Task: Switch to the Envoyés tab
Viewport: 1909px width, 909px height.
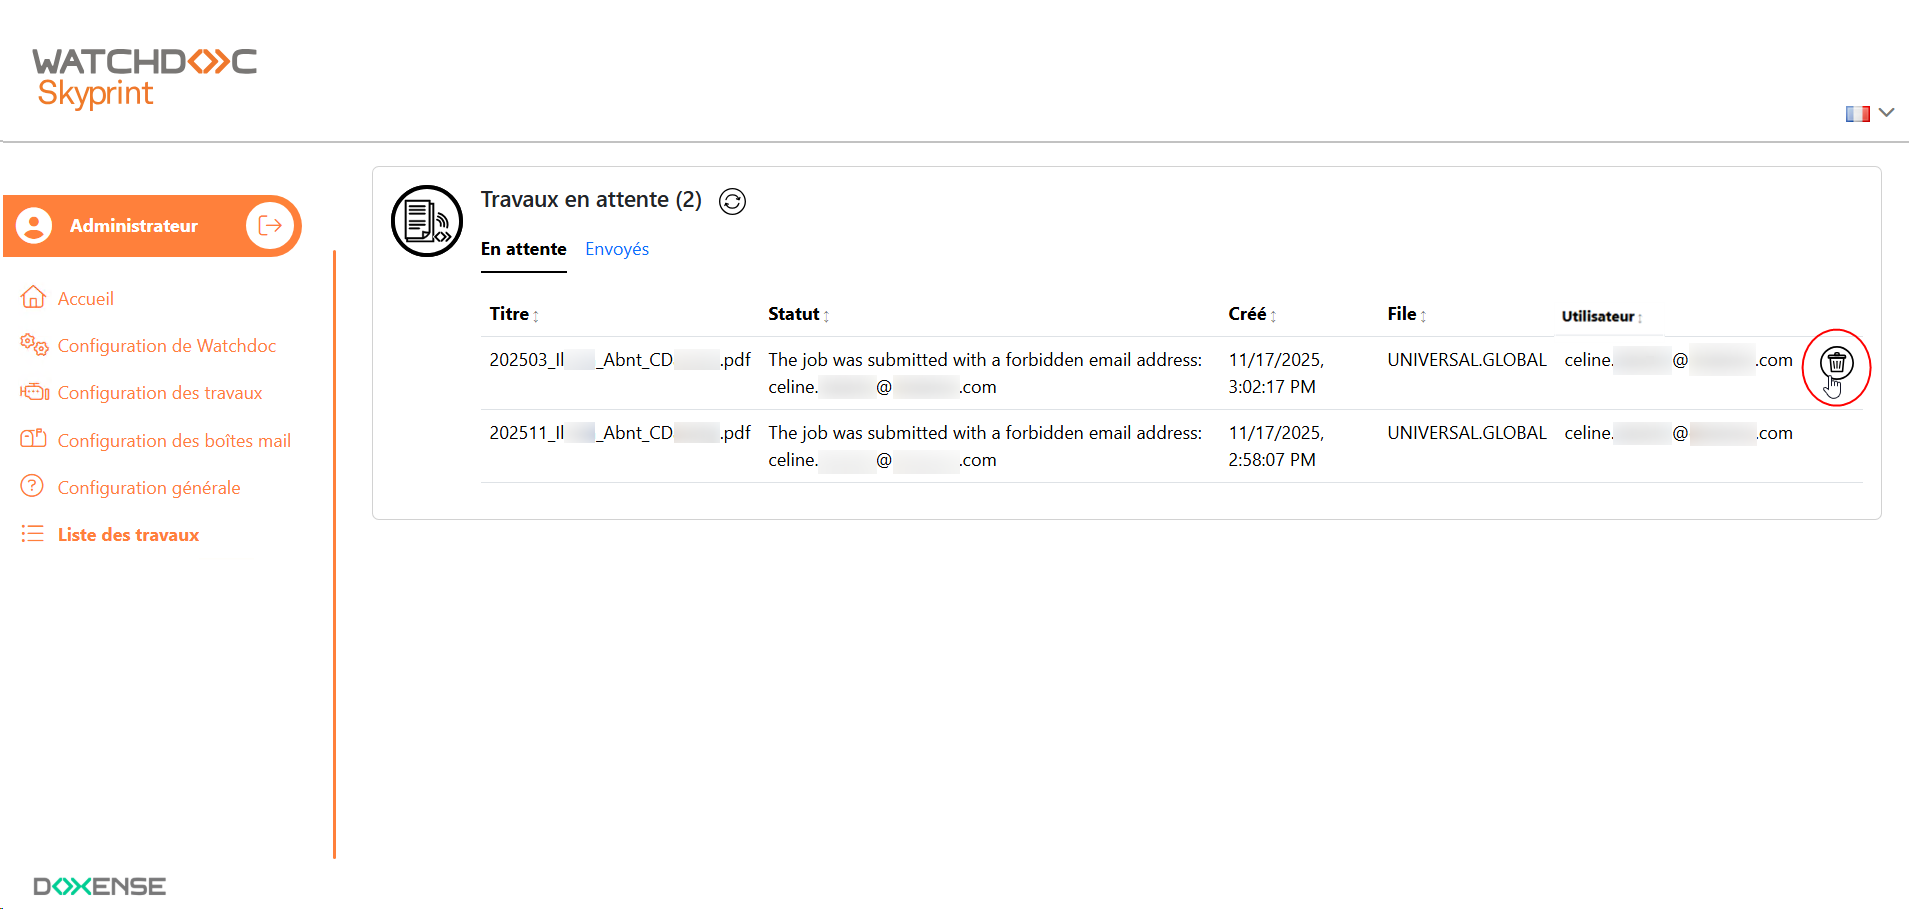Action: [x=617, y=249]
